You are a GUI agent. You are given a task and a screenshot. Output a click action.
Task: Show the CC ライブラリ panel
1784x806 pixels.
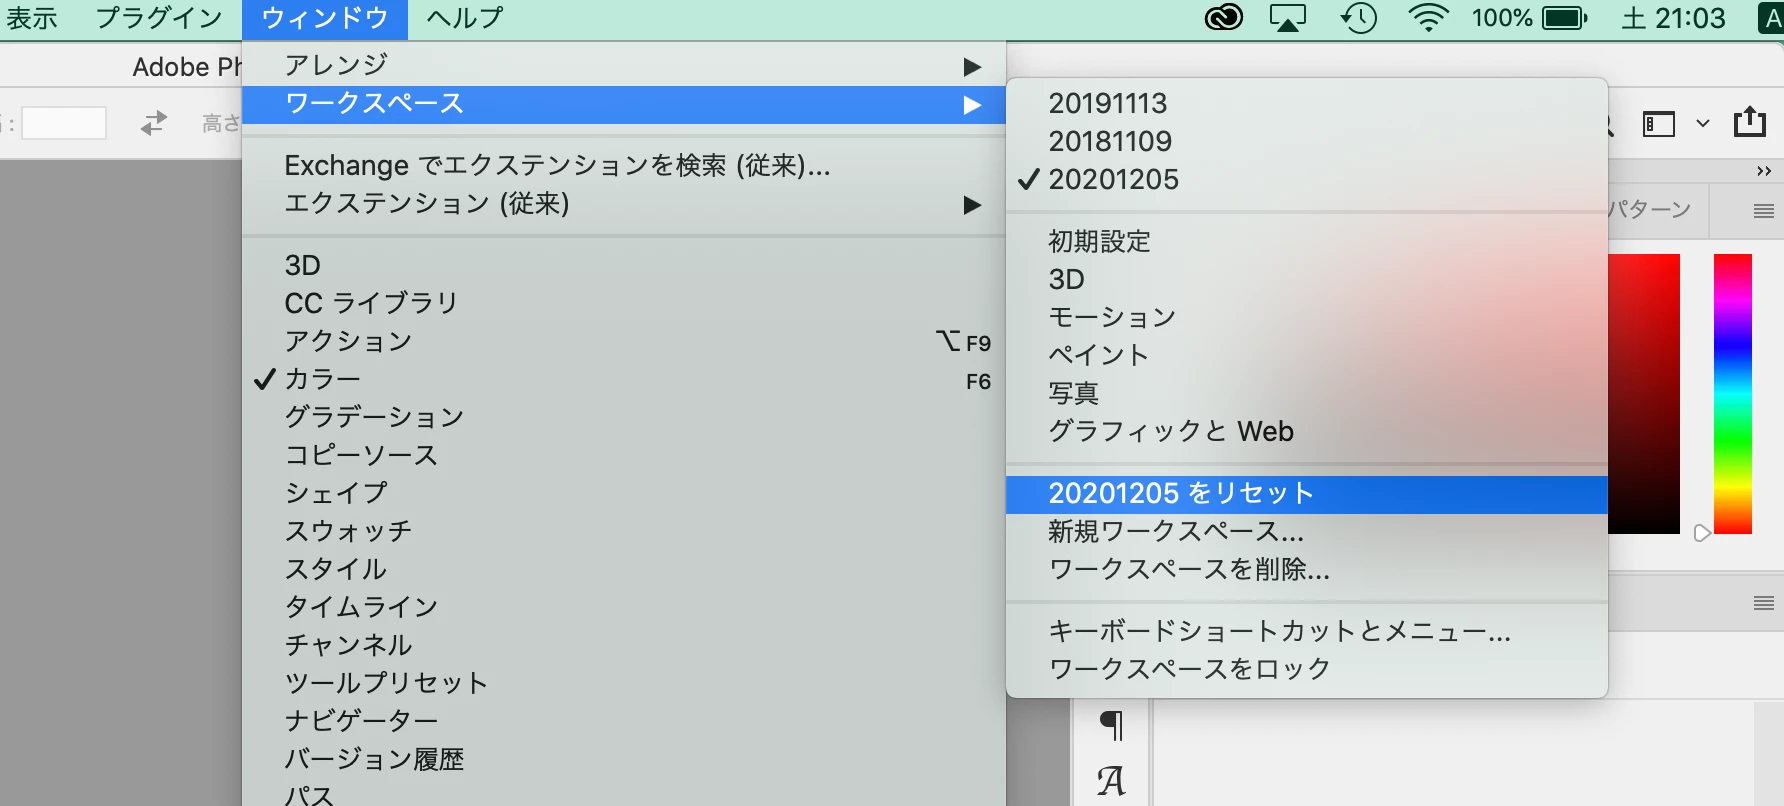coord(624,304)
